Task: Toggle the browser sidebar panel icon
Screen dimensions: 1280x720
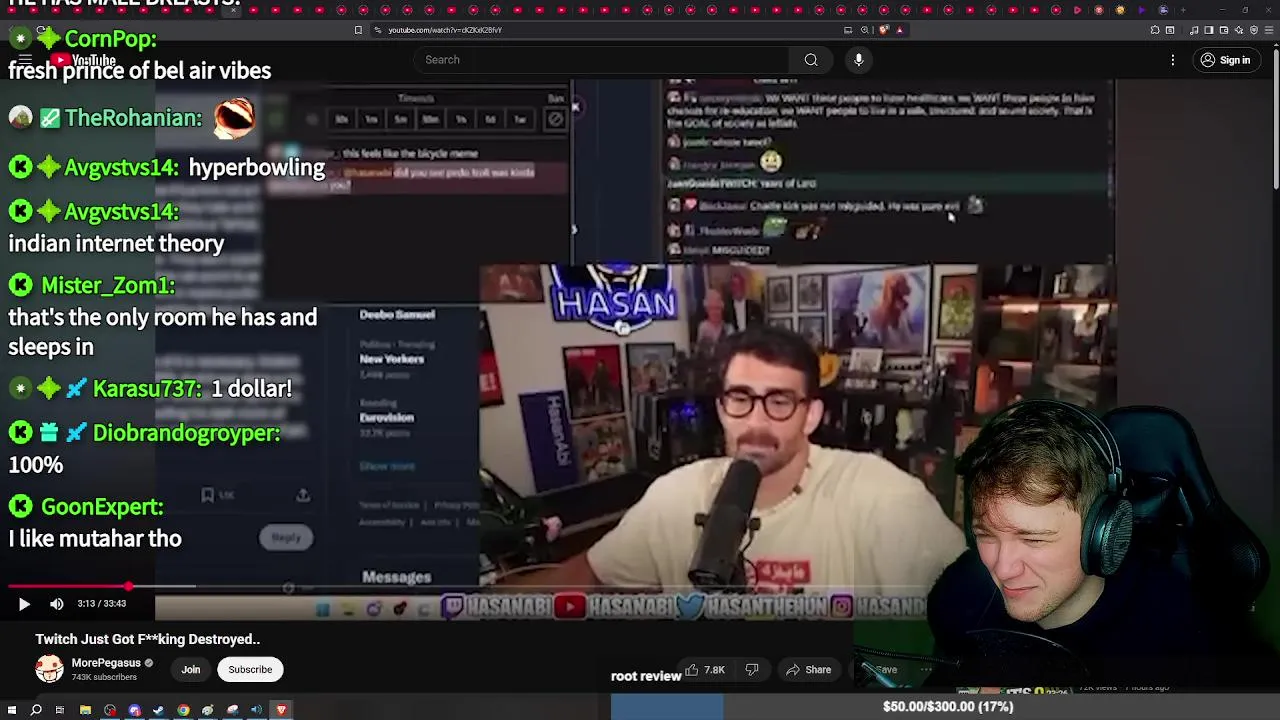Action: point(1209,30)
